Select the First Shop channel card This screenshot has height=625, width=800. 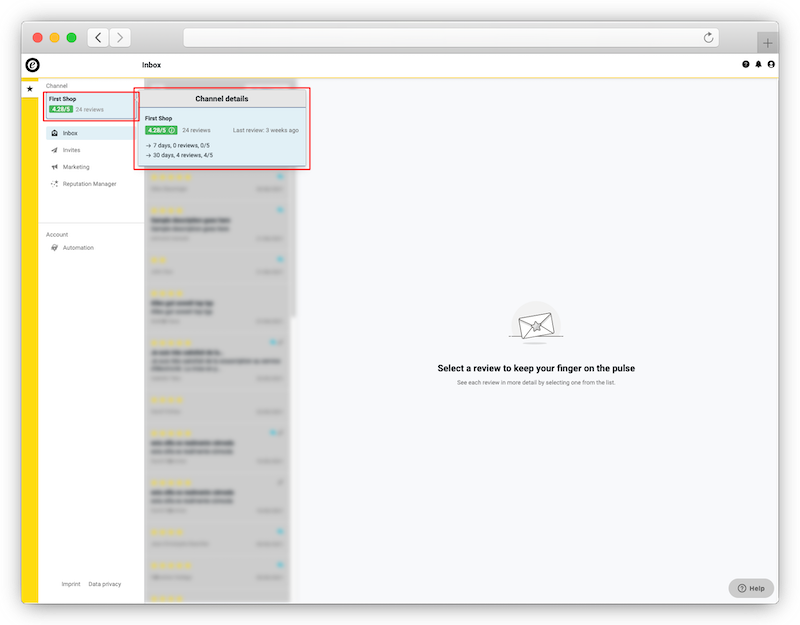[91, 106]
